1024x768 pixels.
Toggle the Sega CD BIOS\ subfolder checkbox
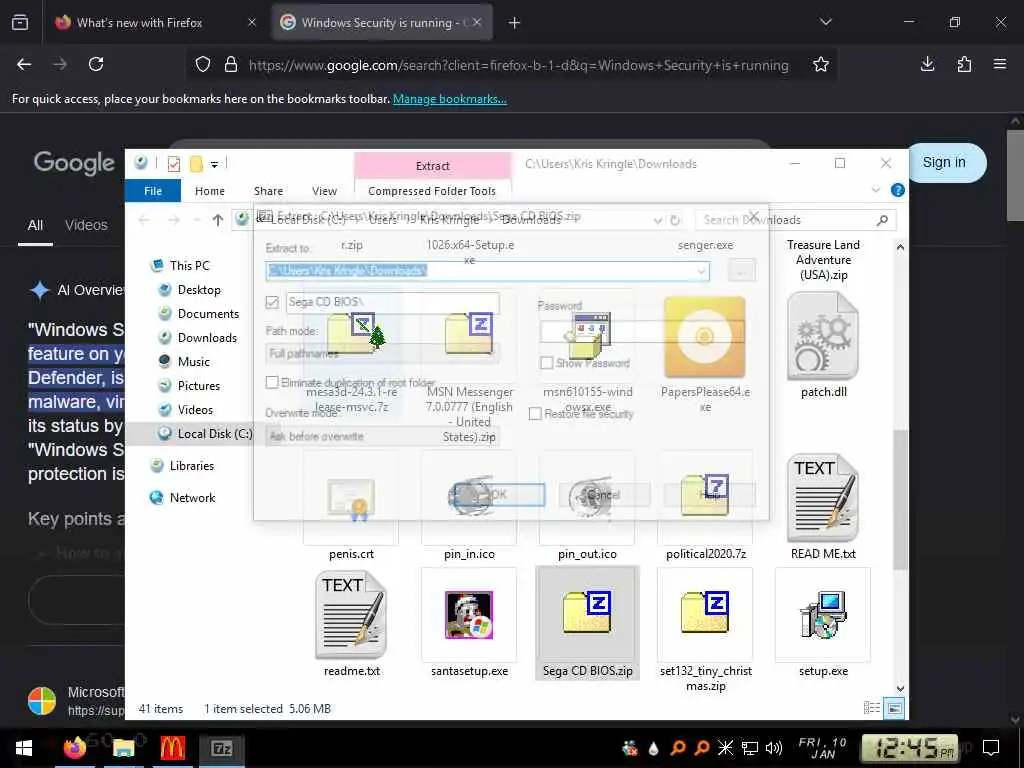[x=272, y=302]
